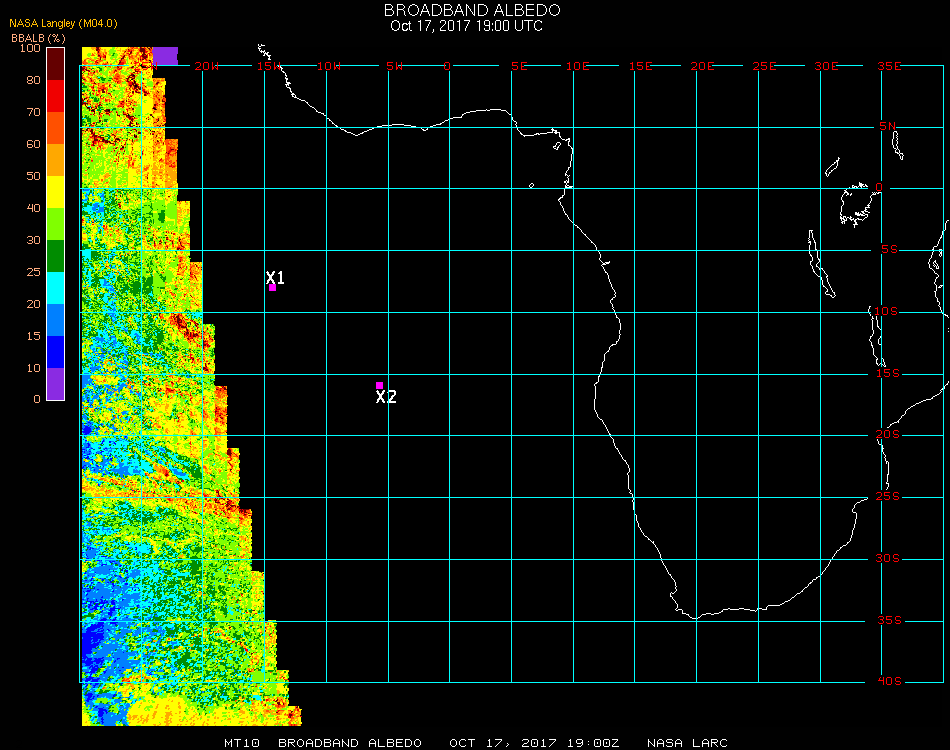Click the 20E longitude label
This screenshot has height=750, width=950.
(x=702, y=66)
